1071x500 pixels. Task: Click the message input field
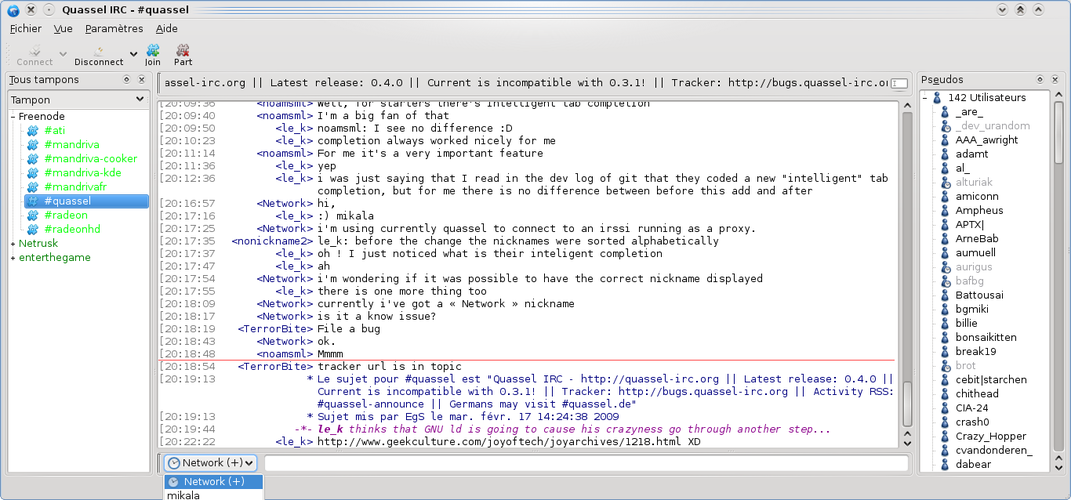pyautogui.click(x=586, y=463)
